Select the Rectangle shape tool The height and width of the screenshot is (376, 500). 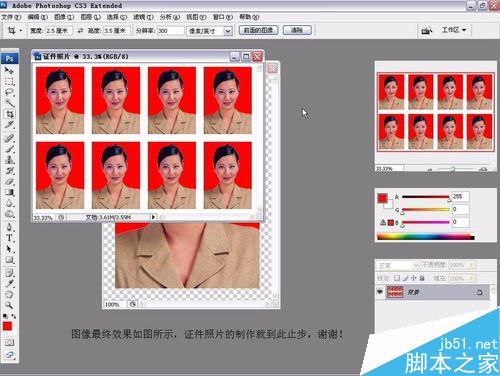pyautogui.click(x=9, y=260)
